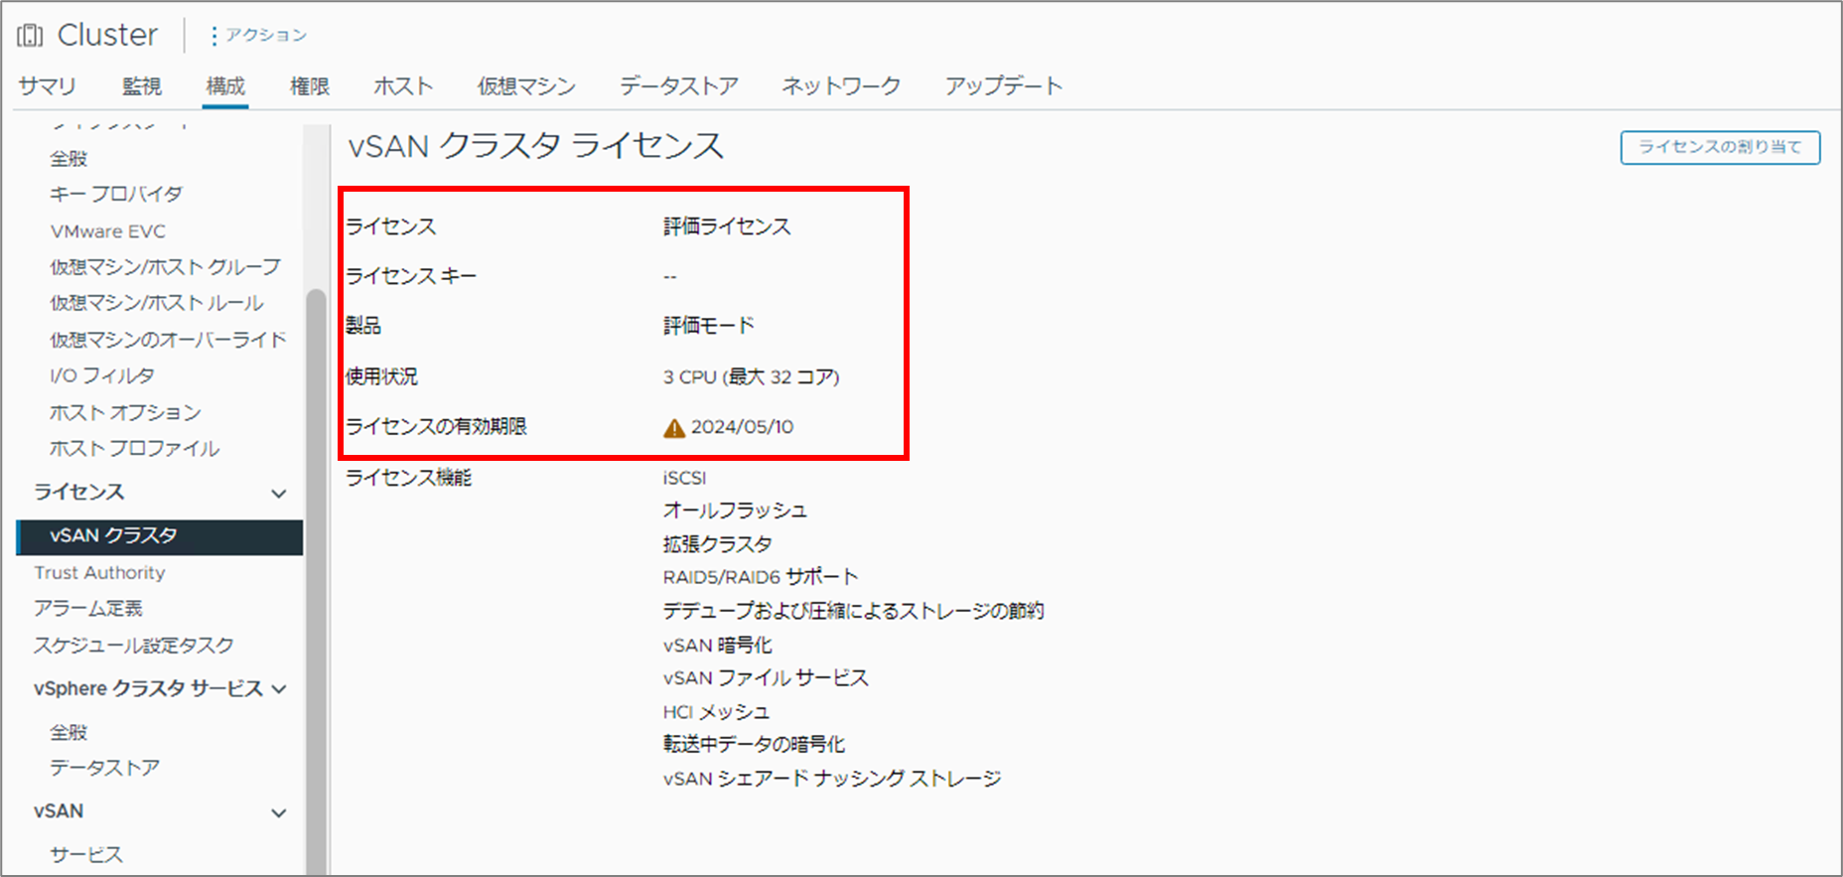The height and width of the screenshot is (877, 1843).
Task: Click the 評価モード product value
Action: pyautogui.click(x=709, y=326)
